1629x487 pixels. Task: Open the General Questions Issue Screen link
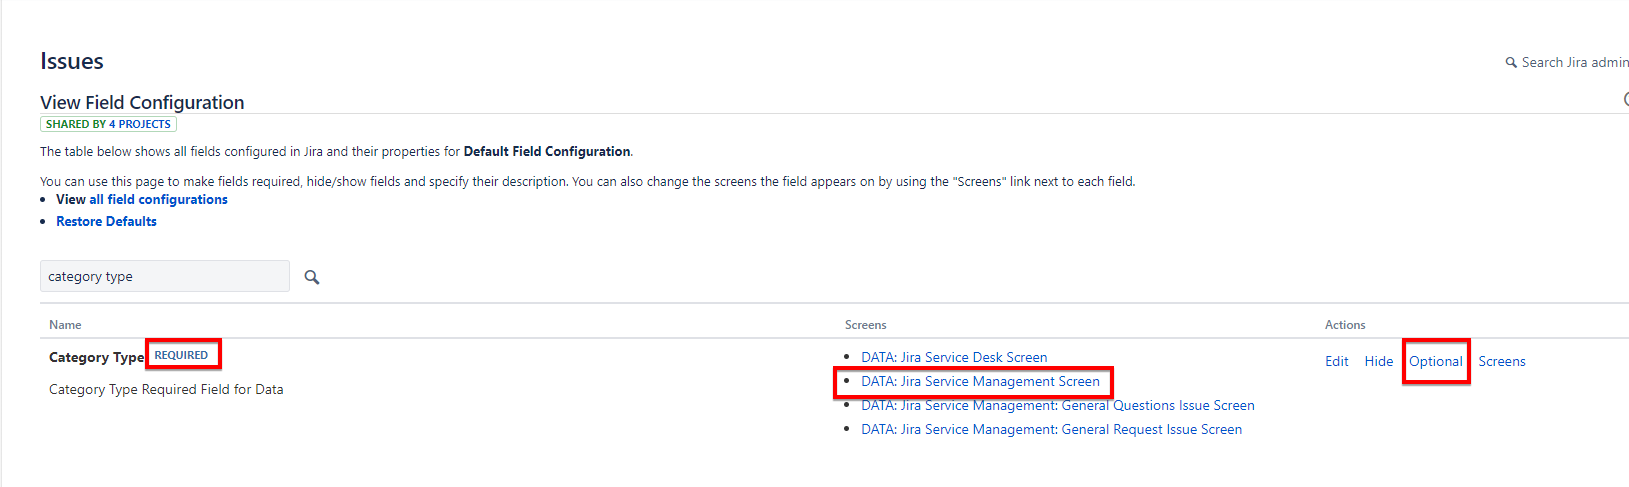[x=1058, y=405]
